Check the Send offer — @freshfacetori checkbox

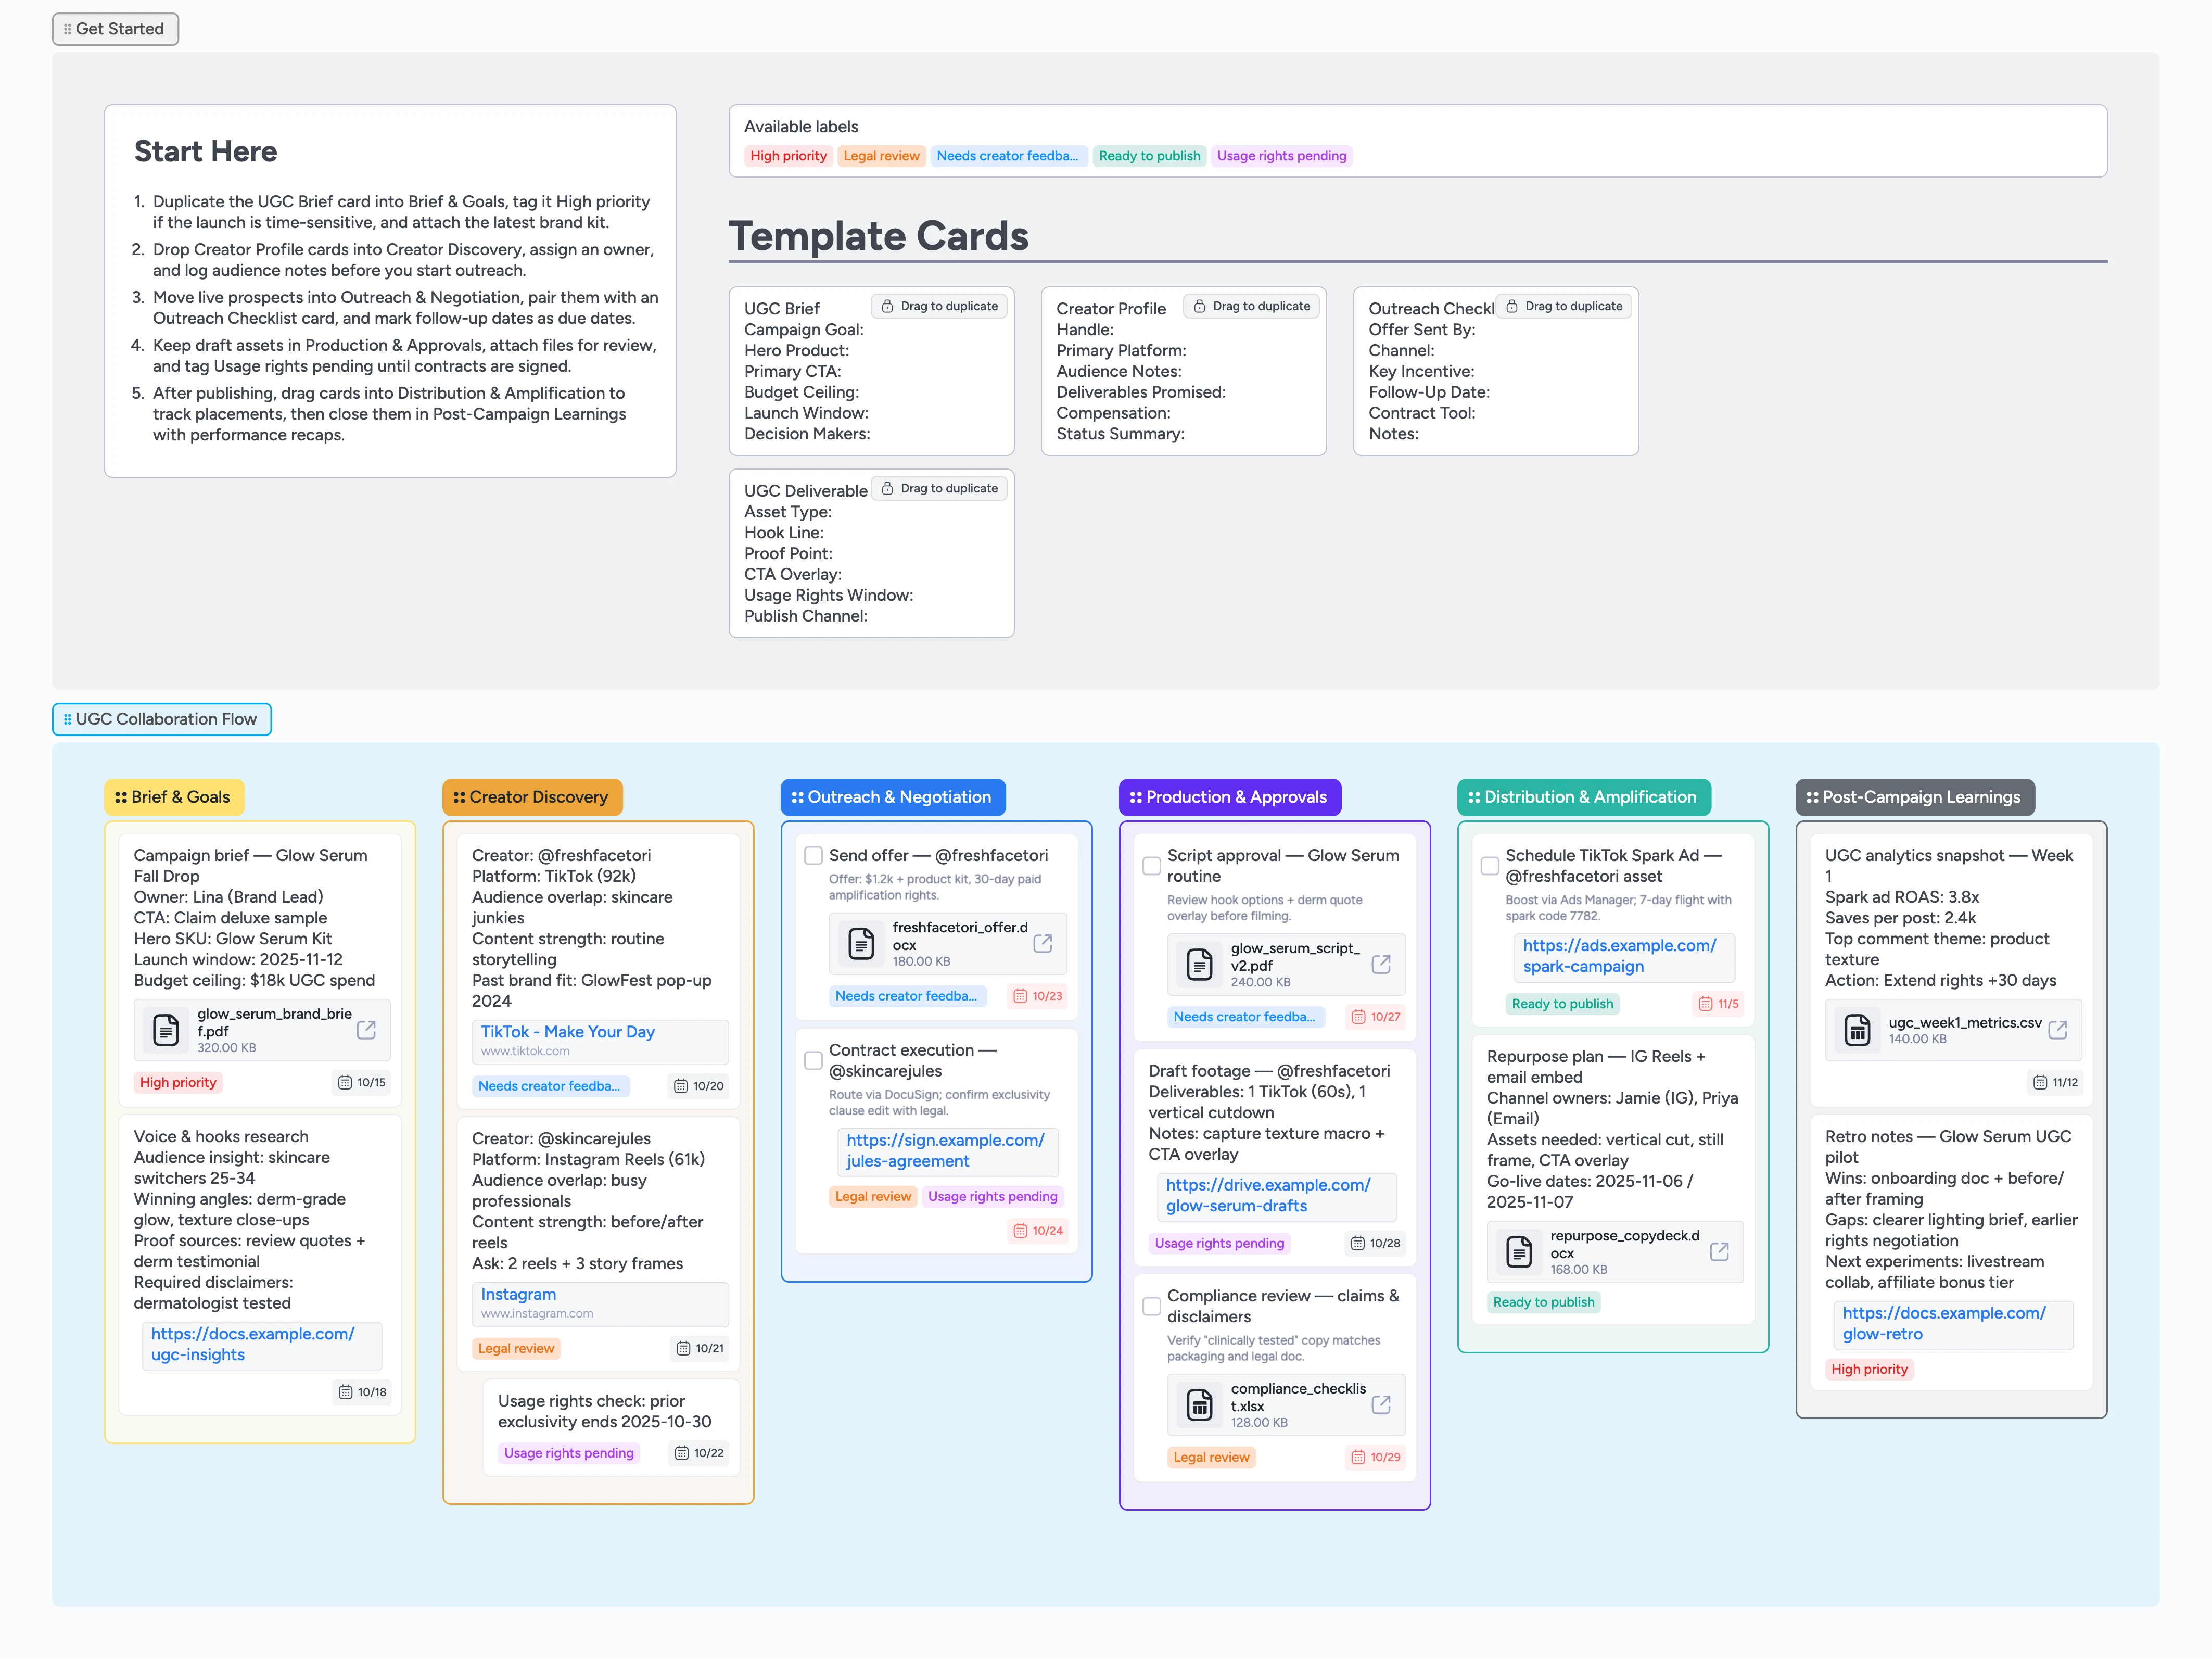pos(813,855)
